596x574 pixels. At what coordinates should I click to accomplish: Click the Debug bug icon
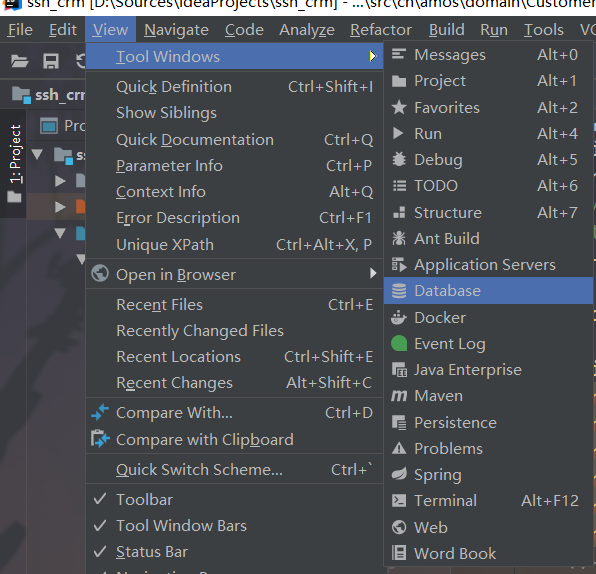click(x=399, y=159)
